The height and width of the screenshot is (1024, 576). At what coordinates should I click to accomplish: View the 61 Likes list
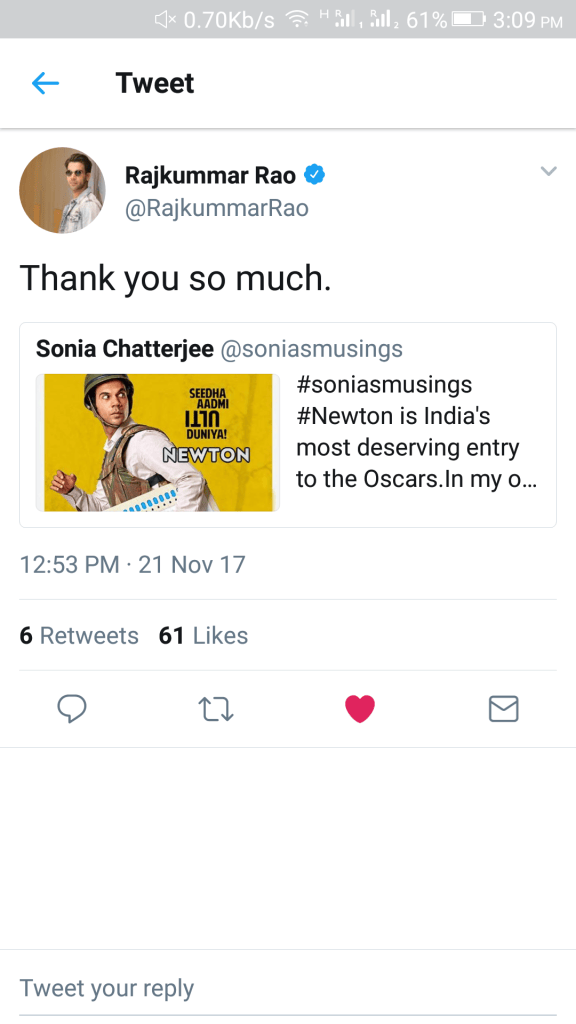coord(203,635)
